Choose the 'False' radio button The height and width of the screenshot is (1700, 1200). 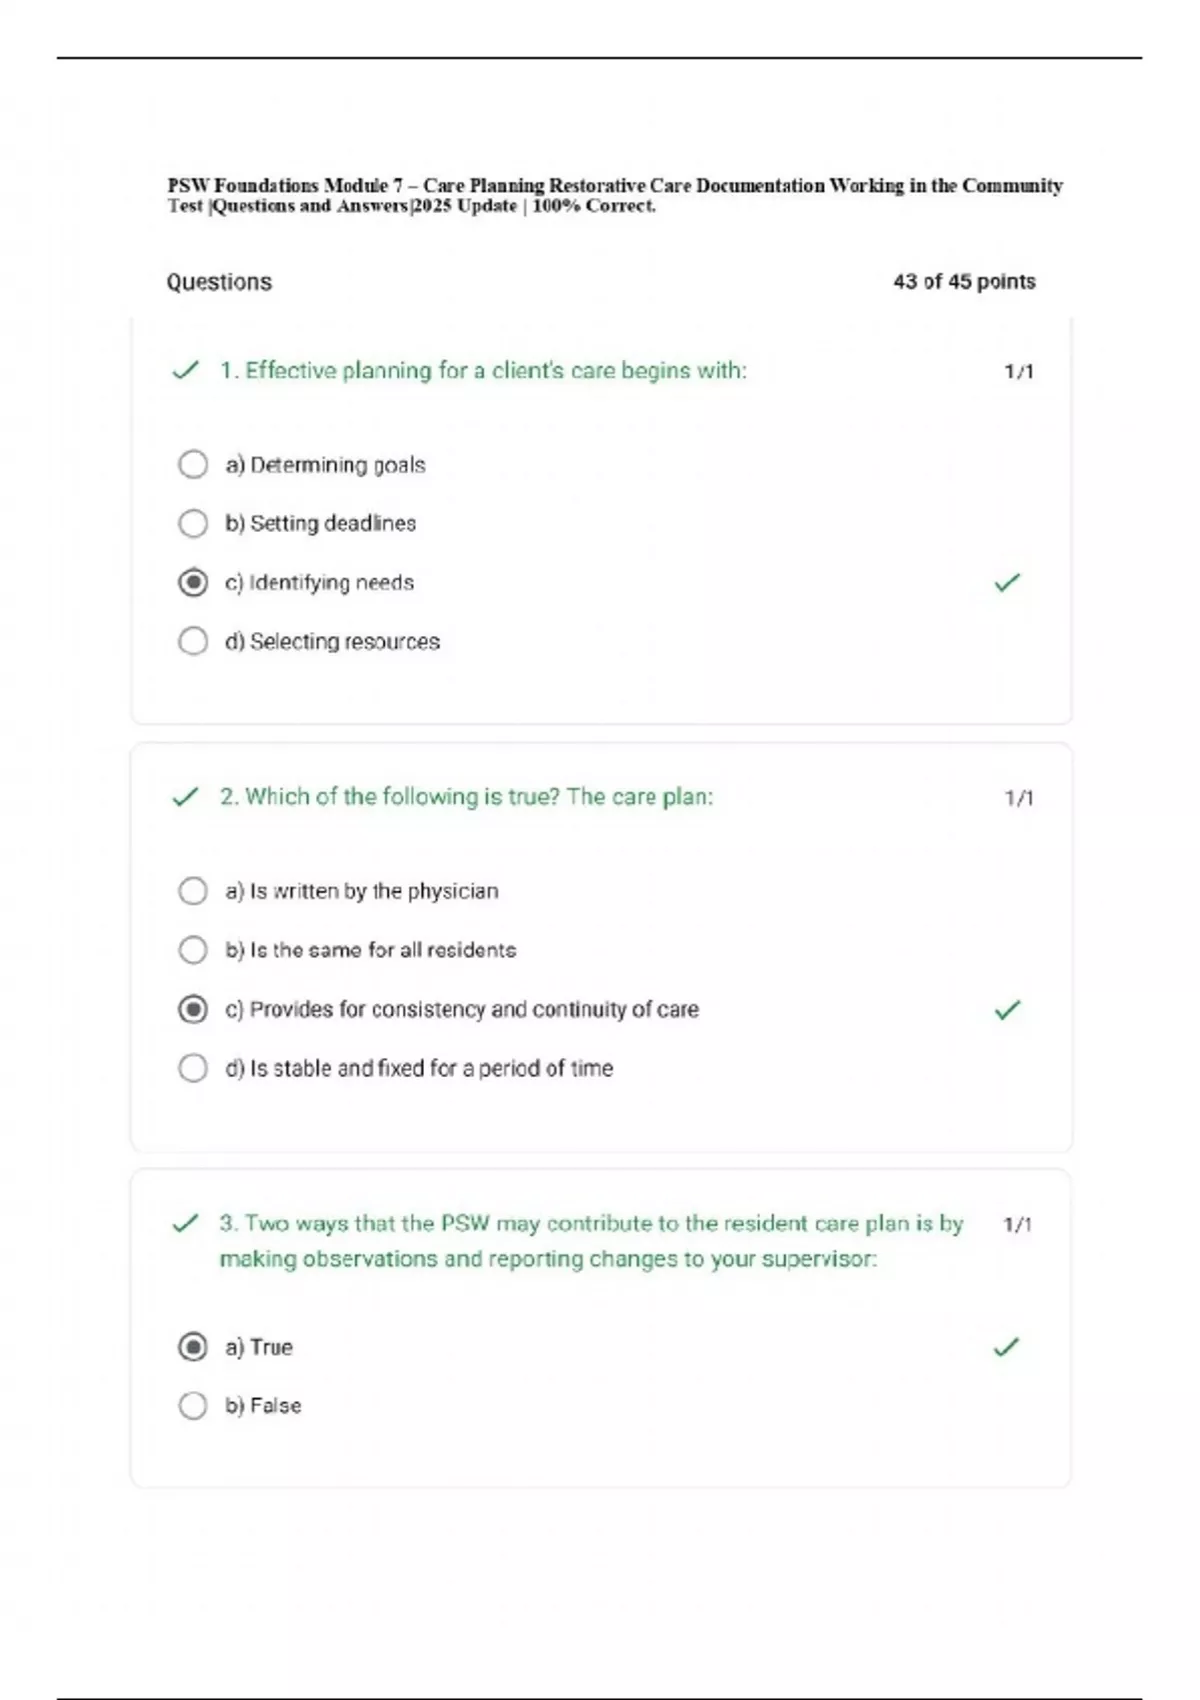pyautogui.click(x=193, y=1406)
